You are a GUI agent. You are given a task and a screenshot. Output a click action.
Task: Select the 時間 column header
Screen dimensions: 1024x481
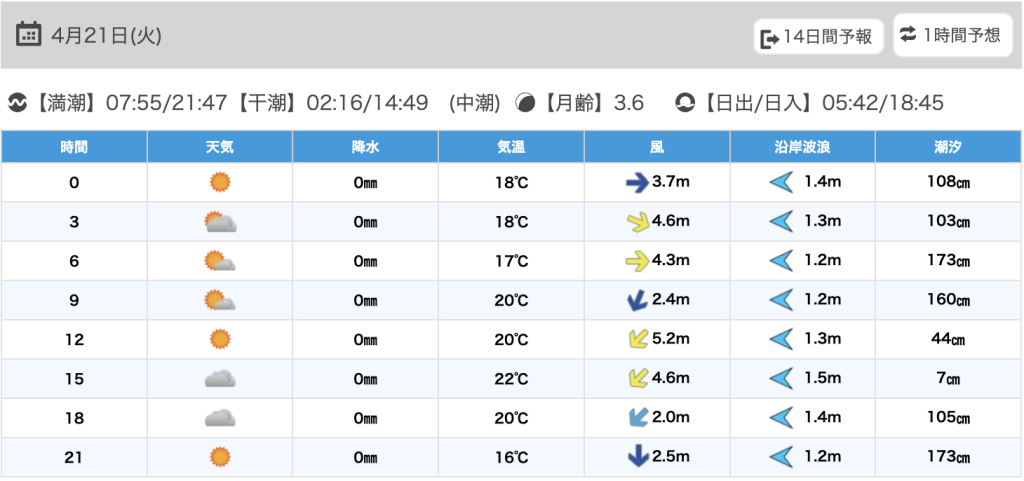click(x=74, y=147)
